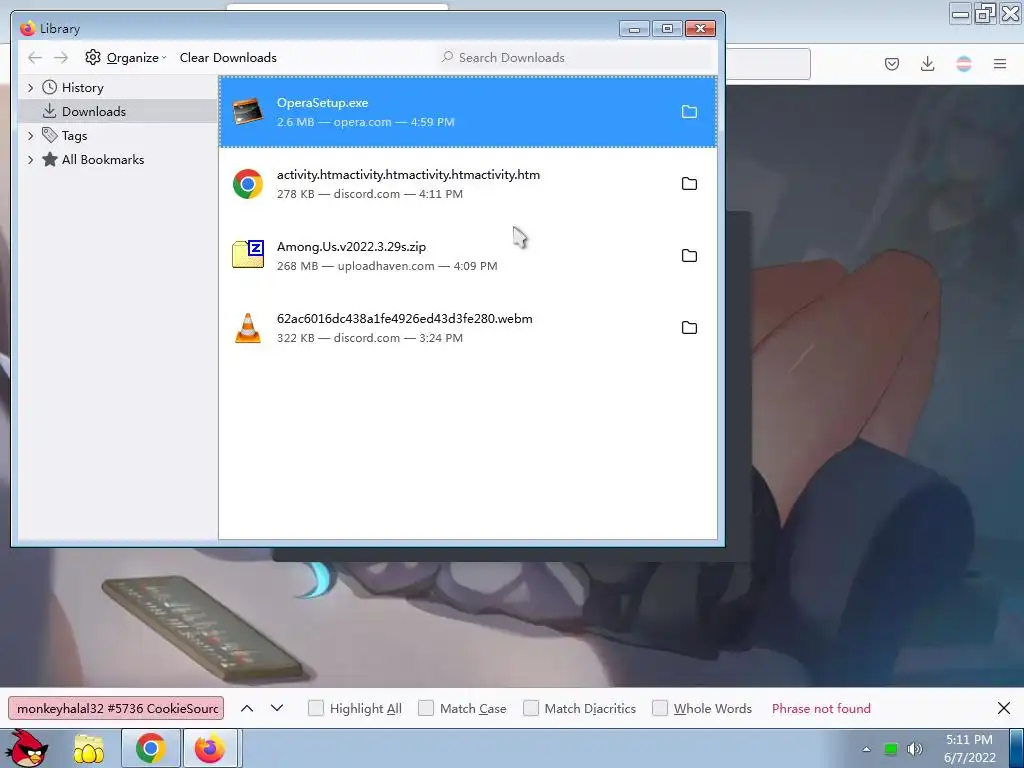
Task: Select Tags in the Library sidebar
Action: (x=74, y=136)
